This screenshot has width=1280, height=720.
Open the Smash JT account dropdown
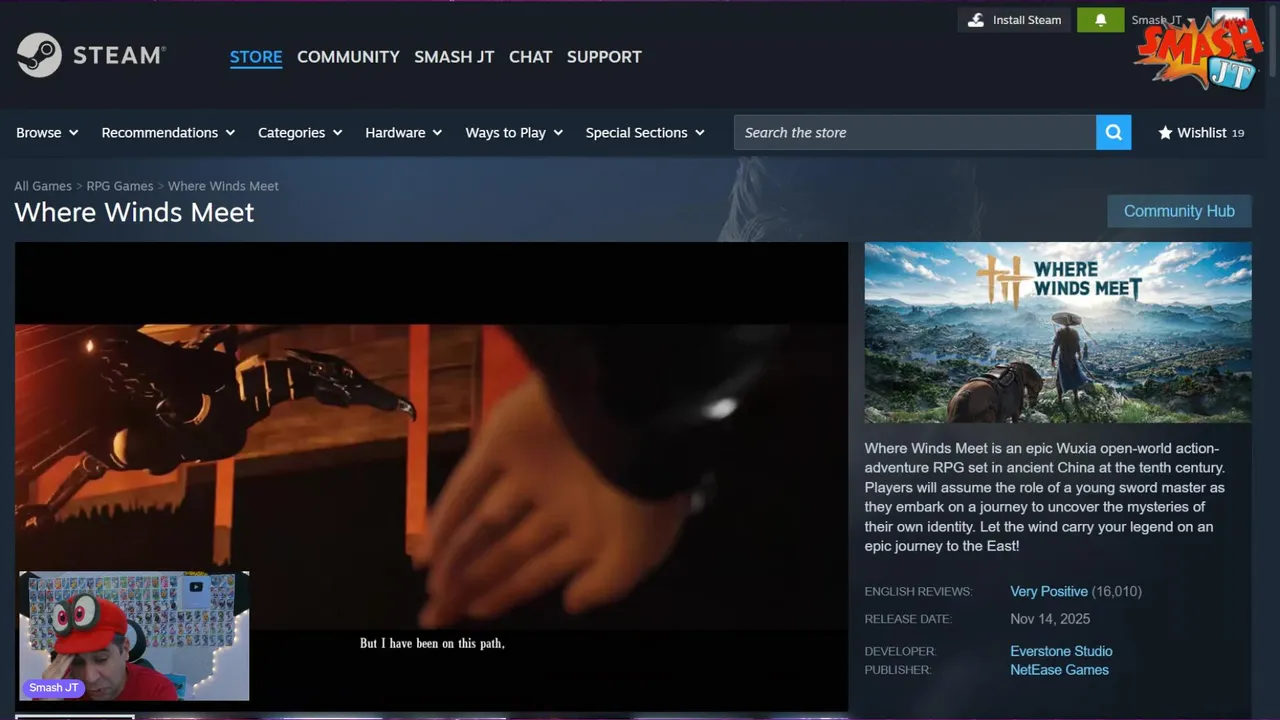click(1162, 20)
